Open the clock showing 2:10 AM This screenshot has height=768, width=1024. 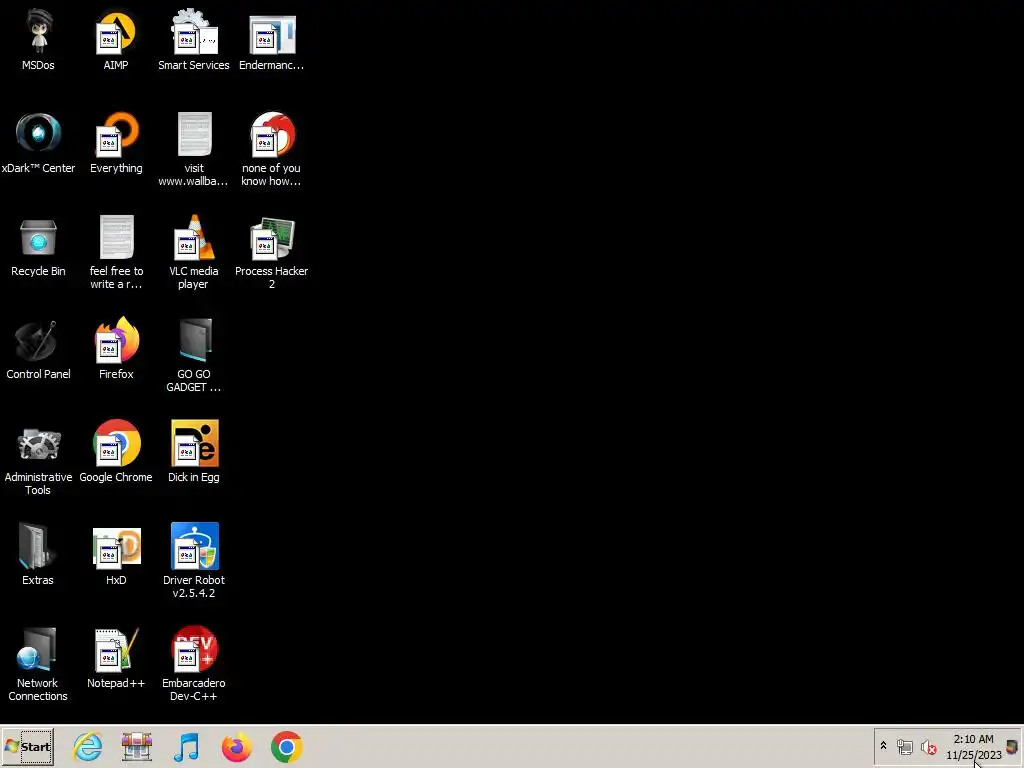point(974,747)
